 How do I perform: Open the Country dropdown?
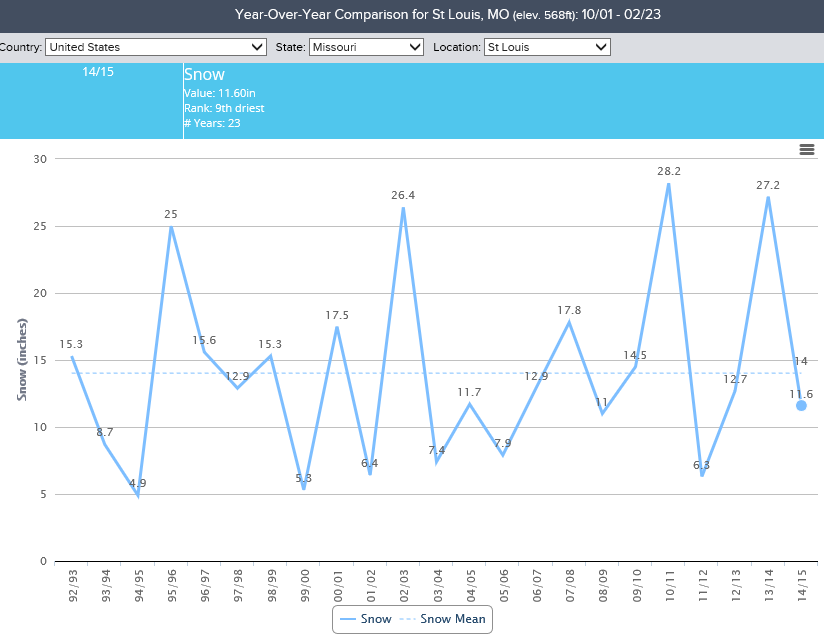(155, 46)
